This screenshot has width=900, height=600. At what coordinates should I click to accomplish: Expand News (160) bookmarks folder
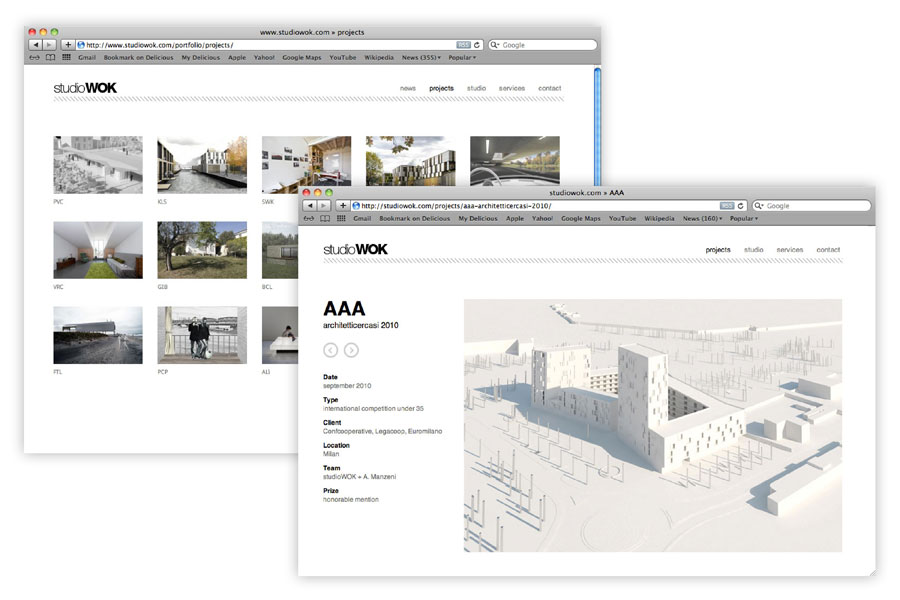pyautogui.click(x=702, y=218)
